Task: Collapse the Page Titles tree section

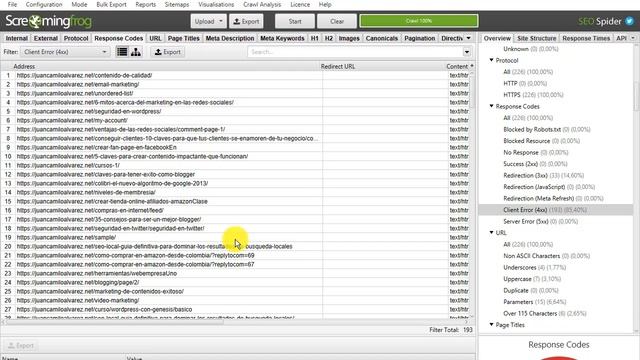Action: point(491,325)
